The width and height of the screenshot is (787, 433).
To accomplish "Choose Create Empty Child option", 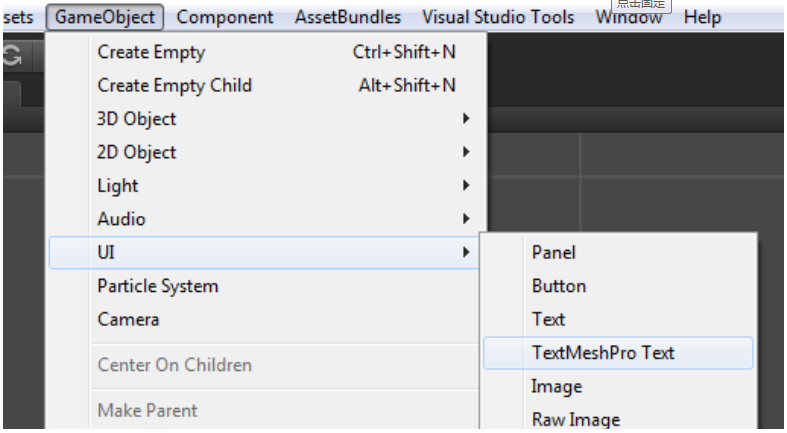I will pyautogui.click(x=174, y=85).
